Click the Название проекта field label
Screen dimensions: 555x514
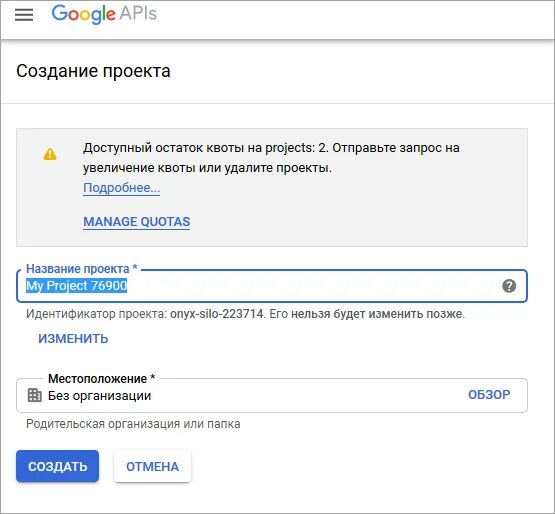(x=81, y=269)
